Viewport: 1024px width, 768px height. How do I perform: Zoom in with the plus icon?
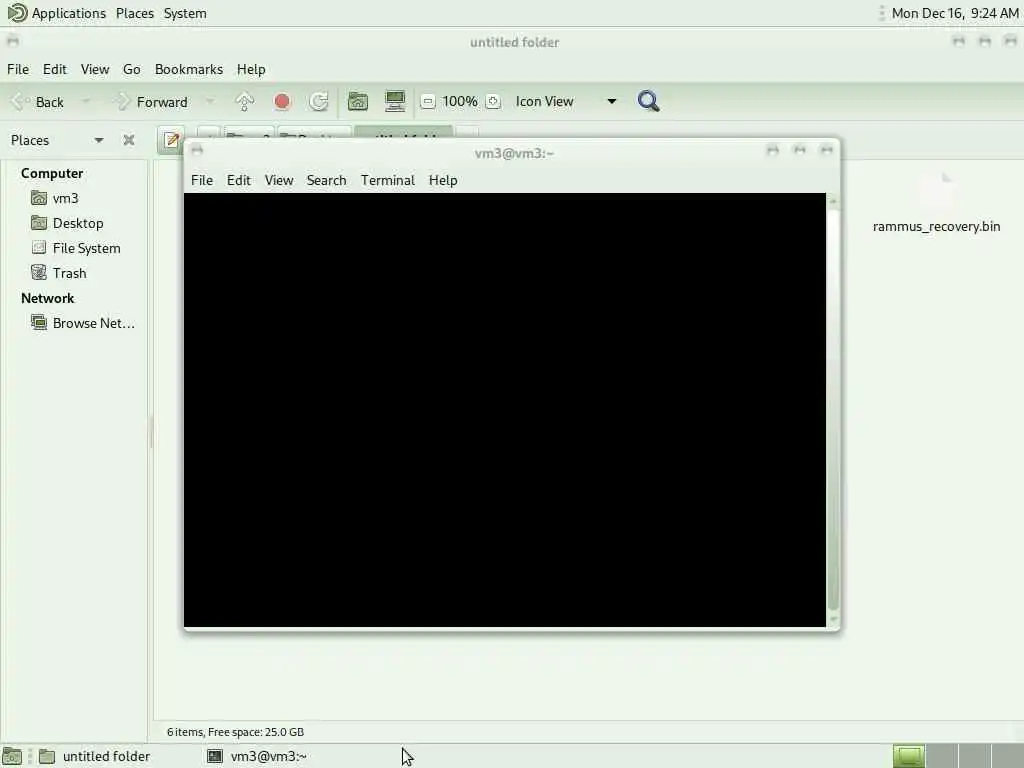[494, 102]
